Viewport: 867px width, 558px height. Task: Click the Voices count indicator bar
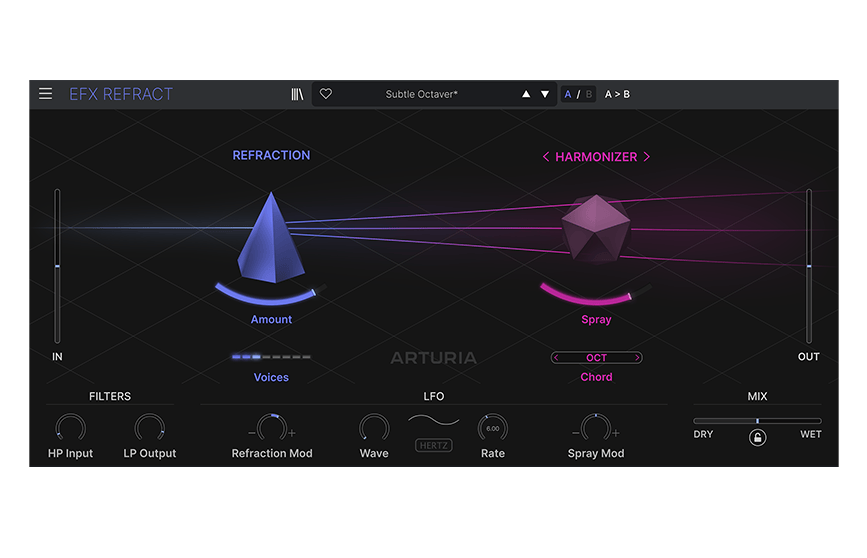(x=271, y=357)
